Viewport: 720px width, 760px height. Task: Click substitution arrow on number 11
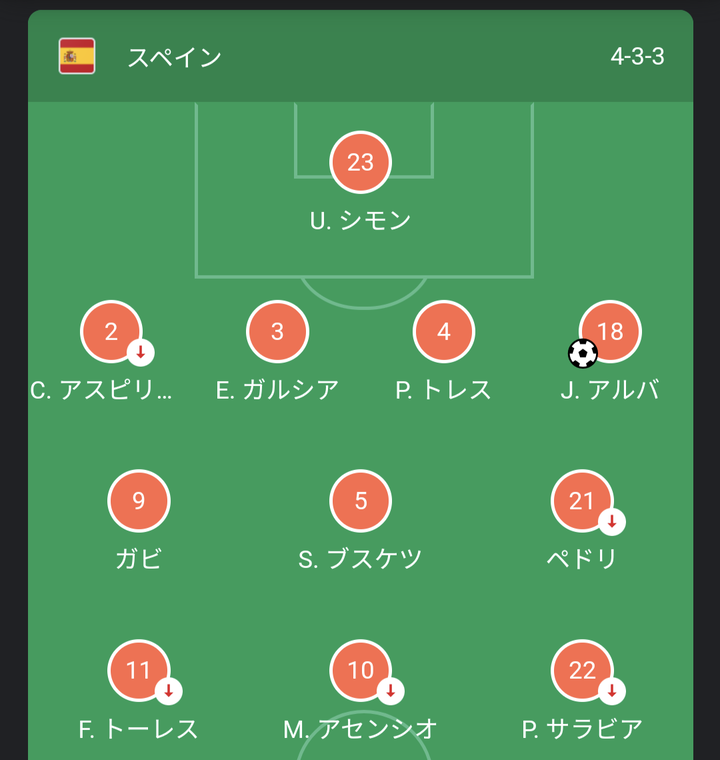click(168, 691)
